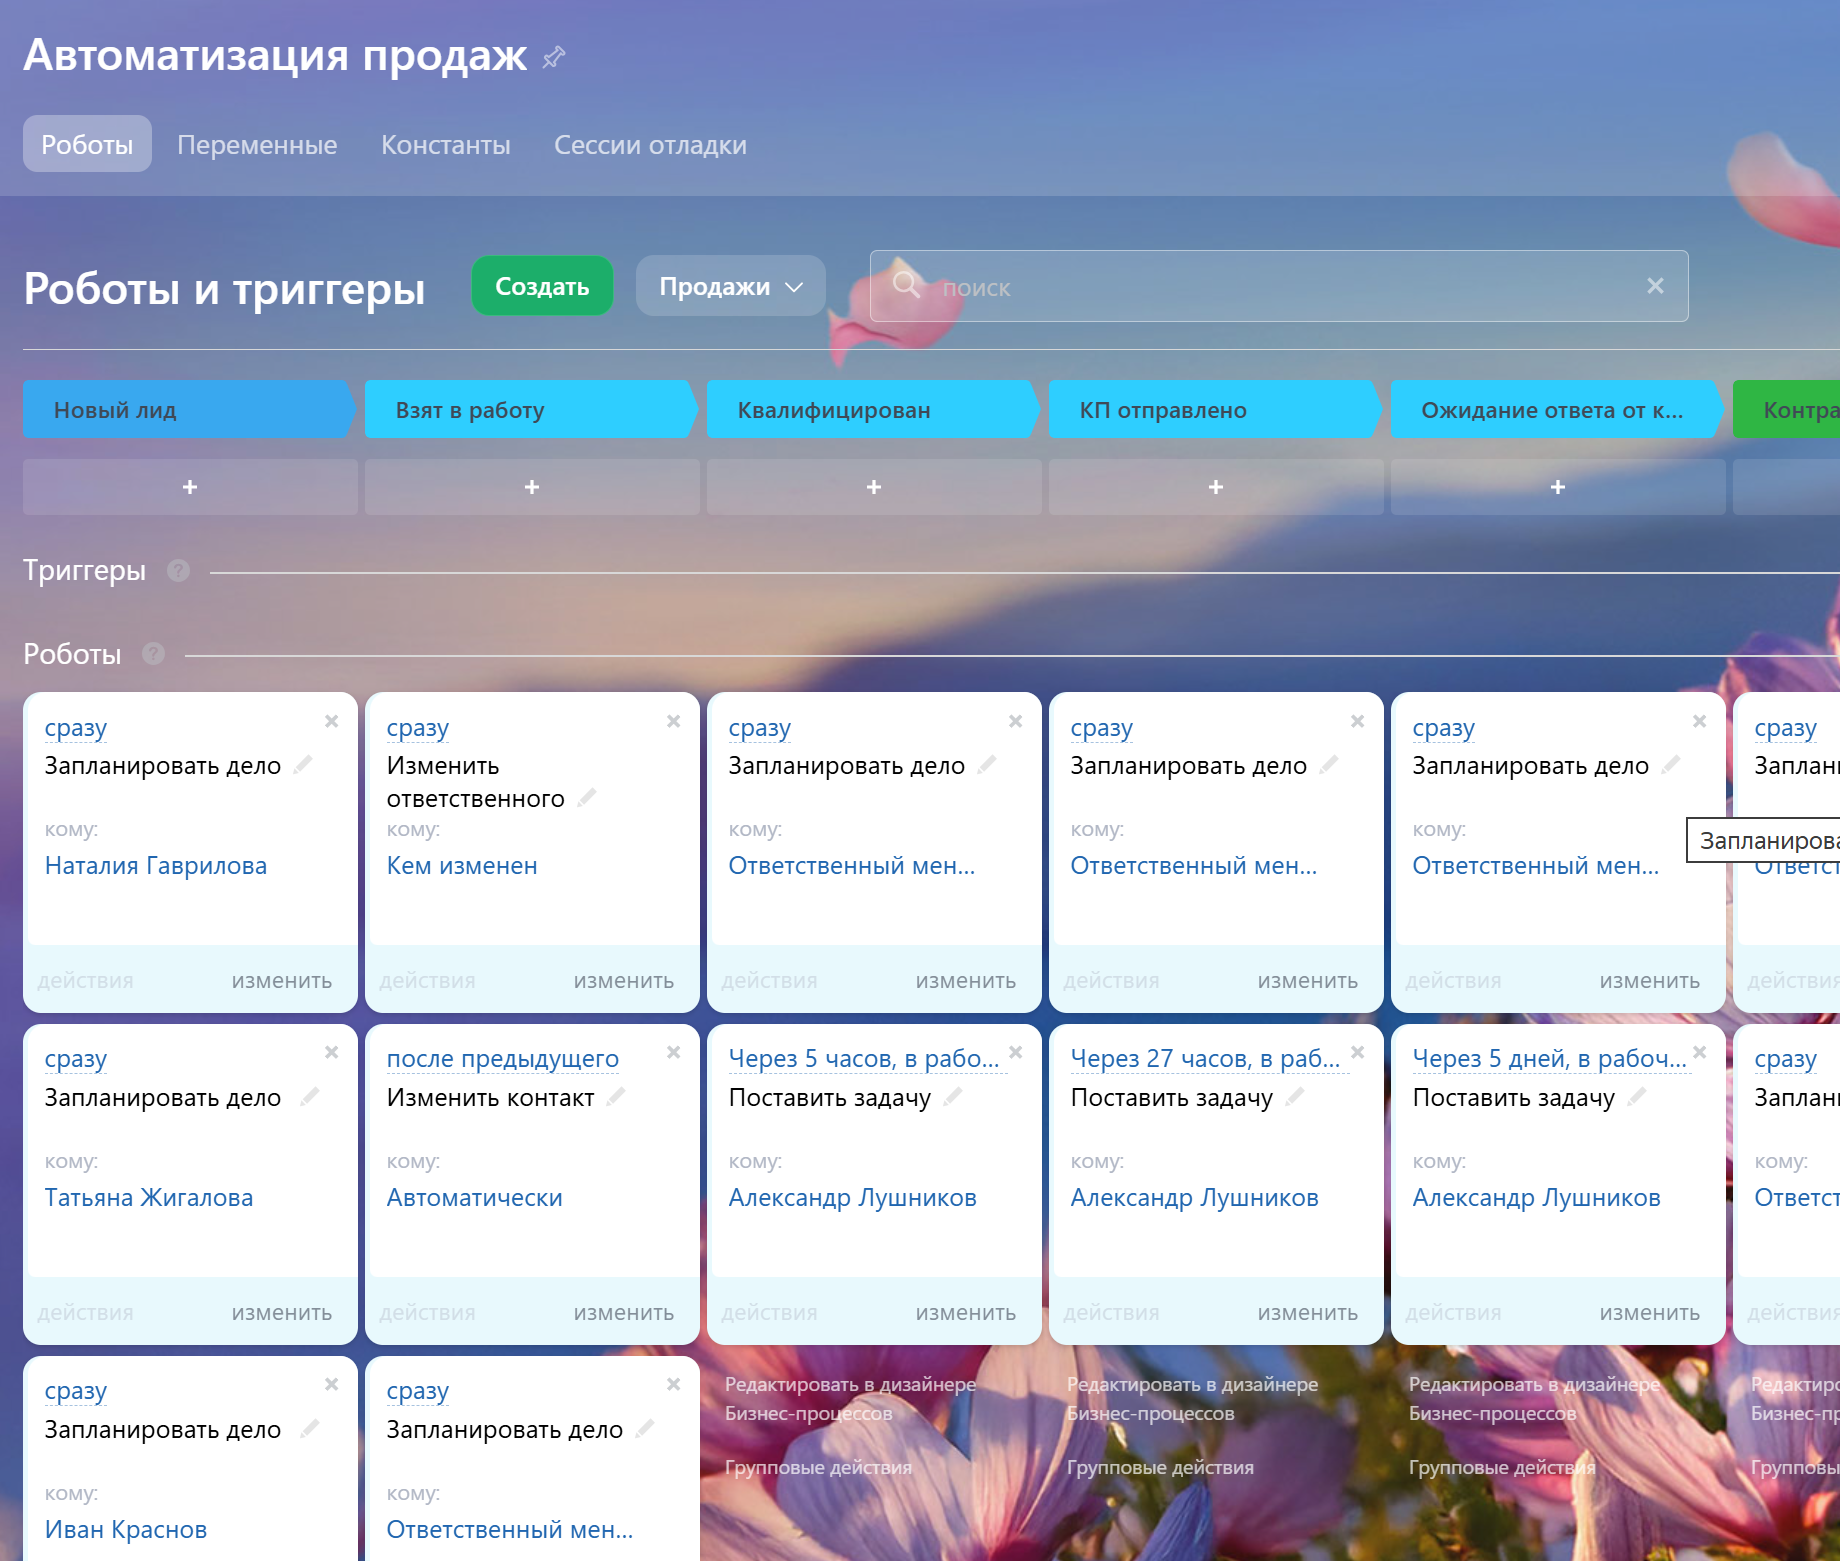The height and width of the screenshot is (1561, 1840).
Task: Switch to the Переменные tab
Action: 257,145
